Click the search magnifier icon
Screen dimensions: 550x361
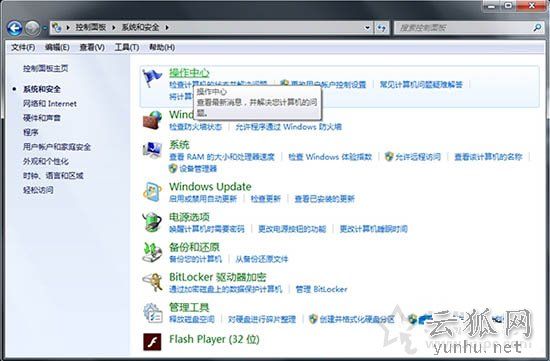click(537, 27)
